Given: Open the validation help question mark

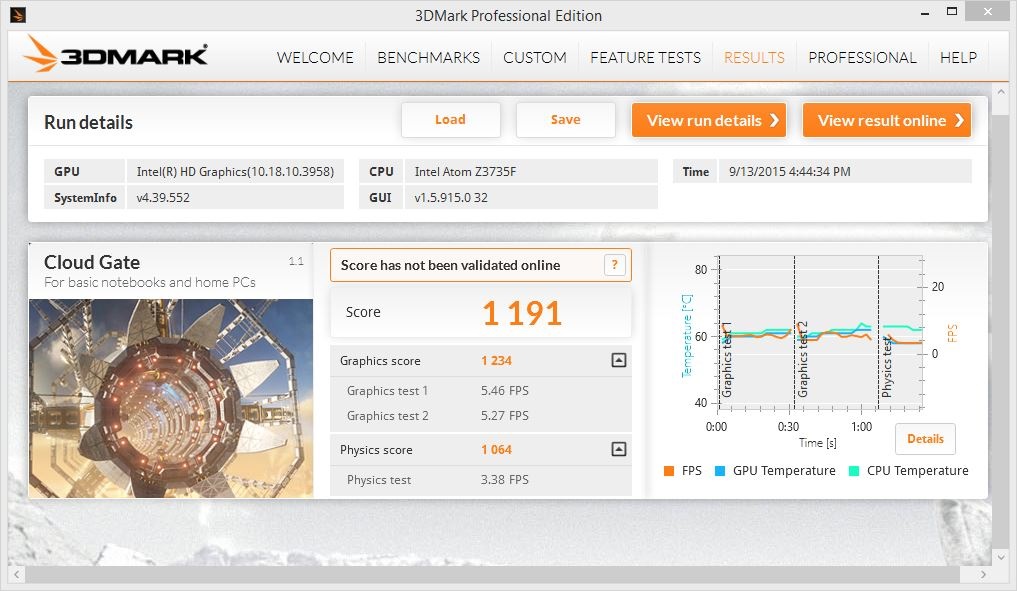Looking at the screenshot, I should (615, 265).
